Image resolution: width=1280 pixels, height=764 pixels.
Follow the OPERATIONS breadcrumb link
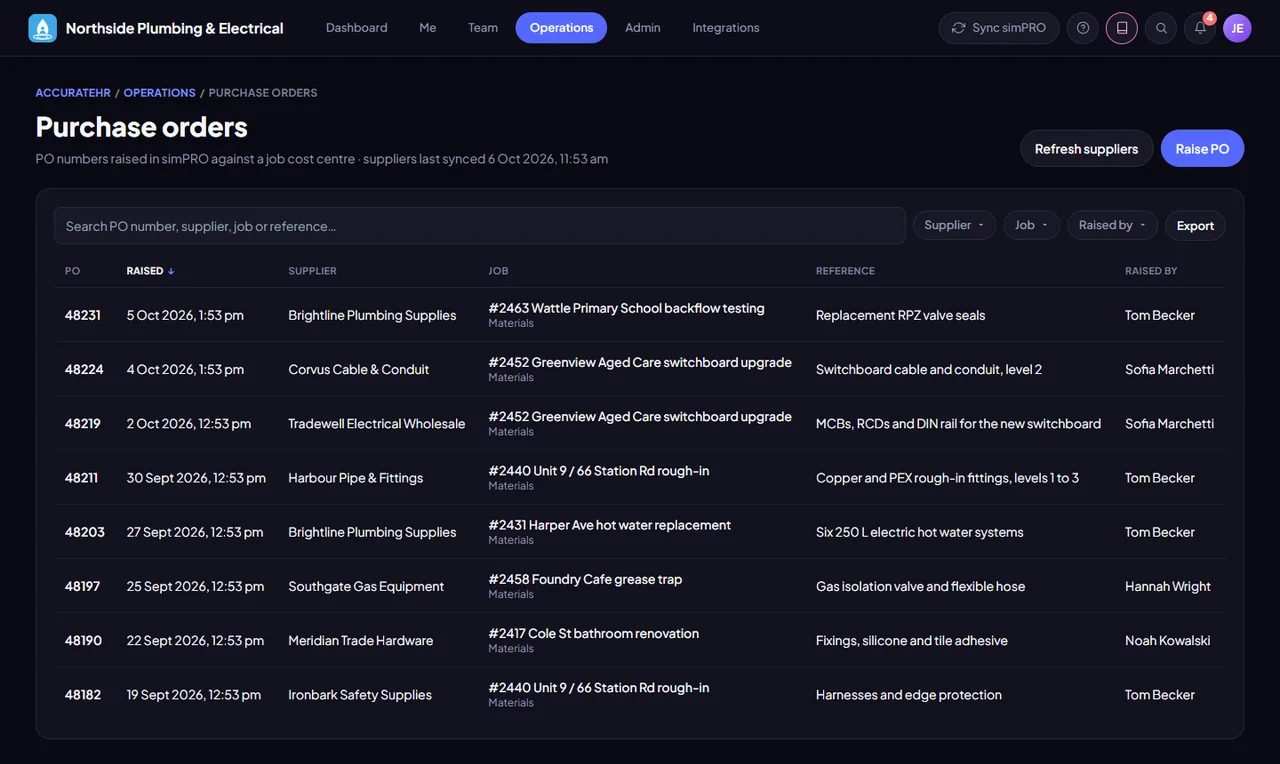coord(160,93)
